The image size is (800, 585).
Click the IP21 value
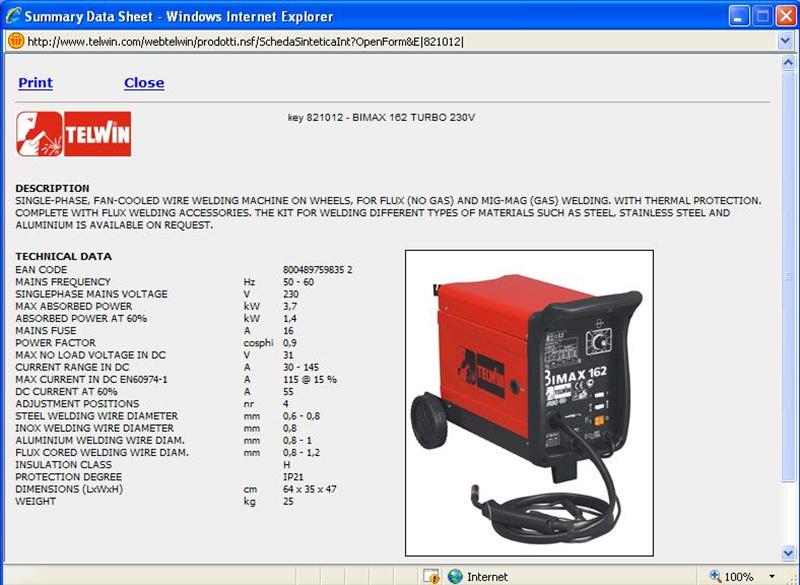tap(293, 478)
